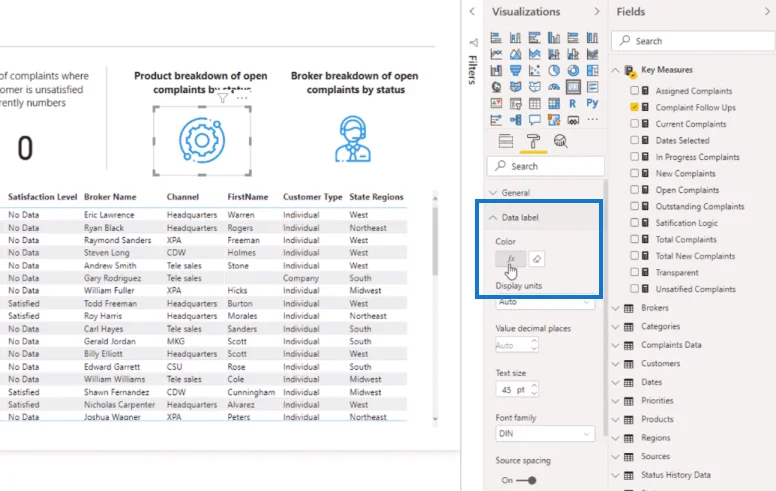Select the Python visual icon
The height and width of the screenshot is (491, 776).
tap(592, 103)
